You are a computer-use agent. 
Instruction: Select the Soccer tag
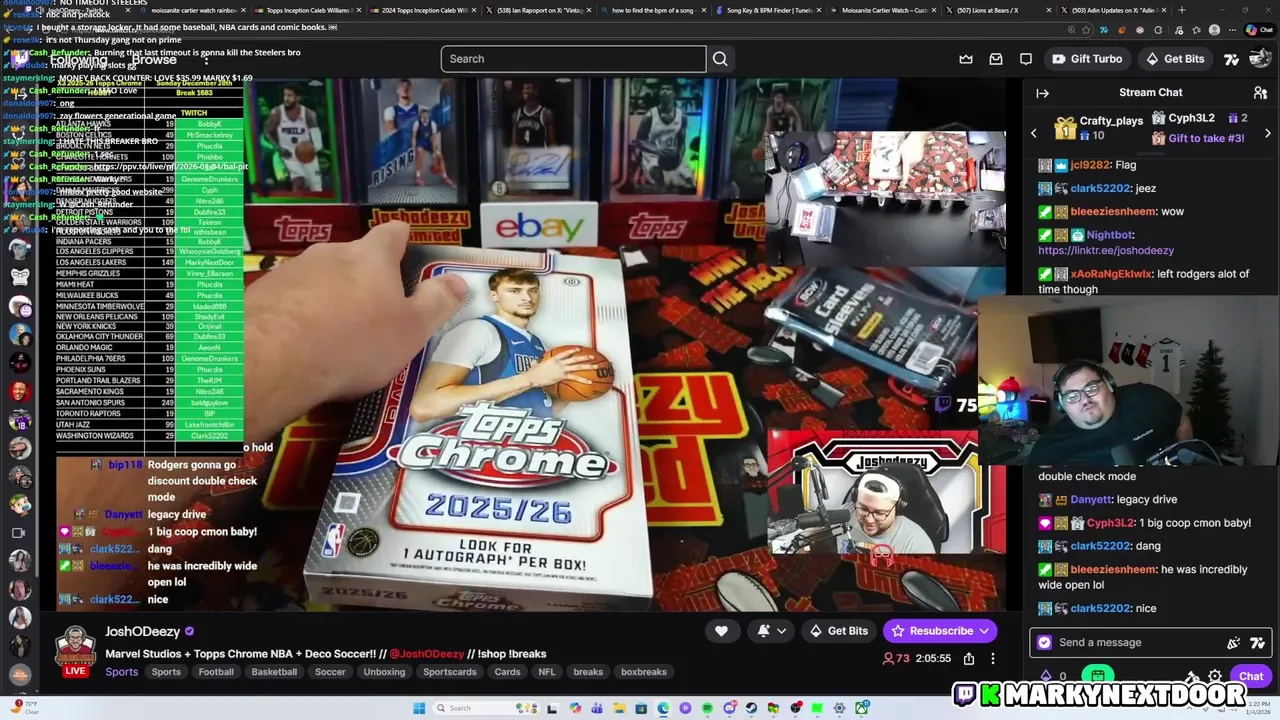(330, 672)
